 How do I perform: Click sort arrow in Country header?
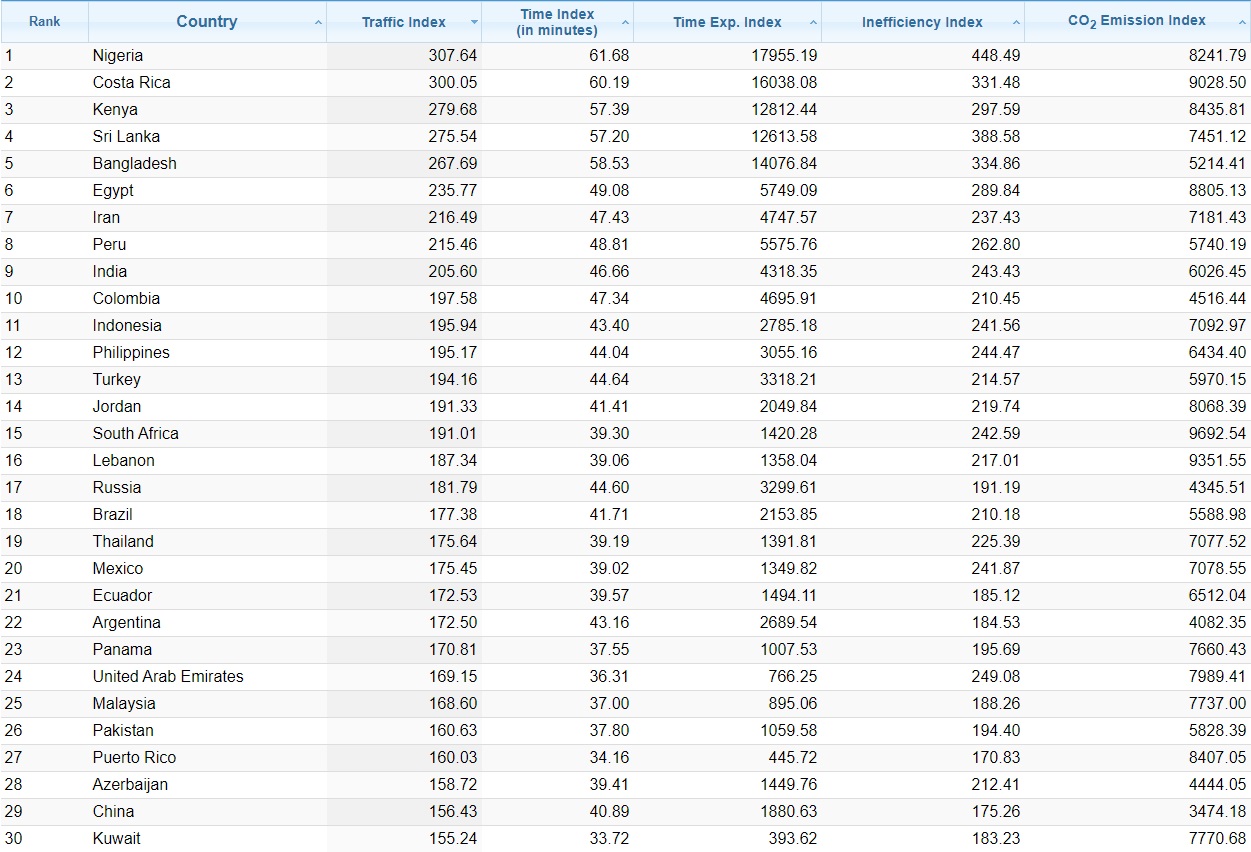(x=318, y=22)
